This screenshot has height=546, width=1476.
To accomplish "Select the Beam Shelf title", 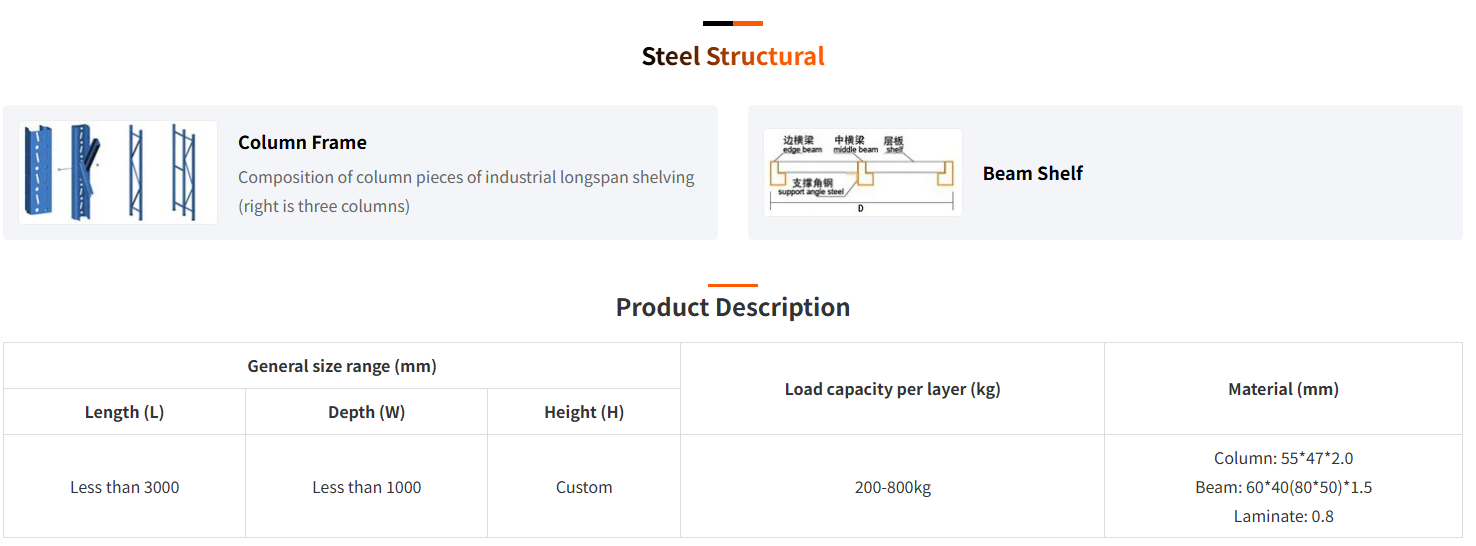I will (1032, 173).
